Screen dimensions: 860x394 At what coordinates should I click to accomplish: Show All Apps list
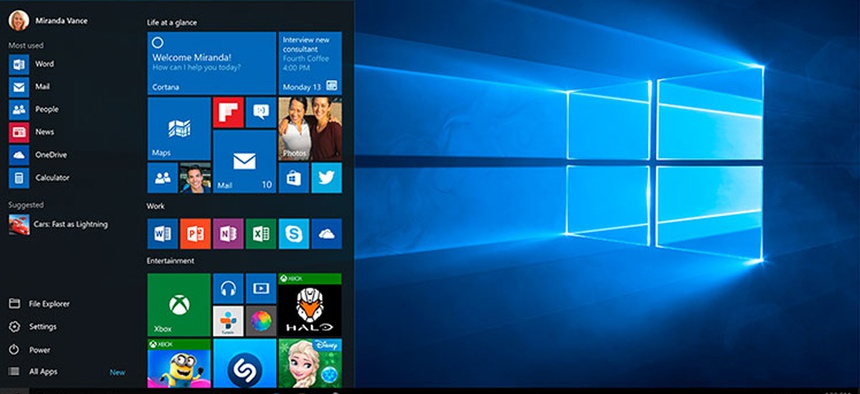coord(33,372)
